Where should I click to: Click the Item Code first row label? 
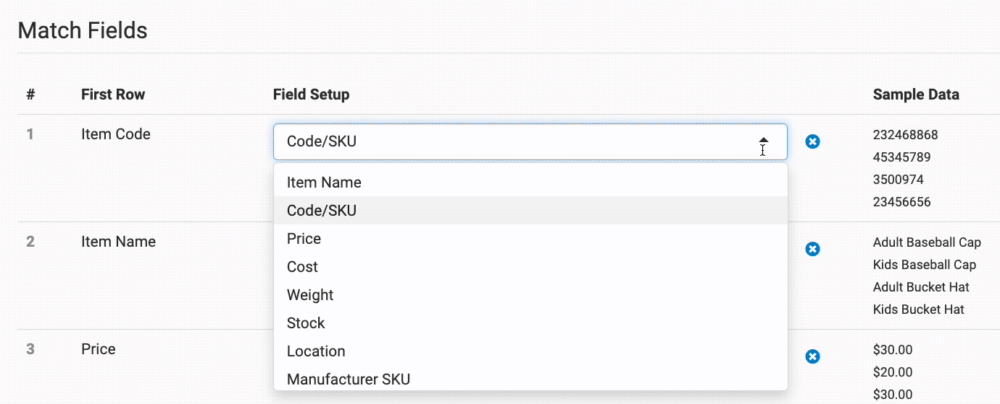116,134
